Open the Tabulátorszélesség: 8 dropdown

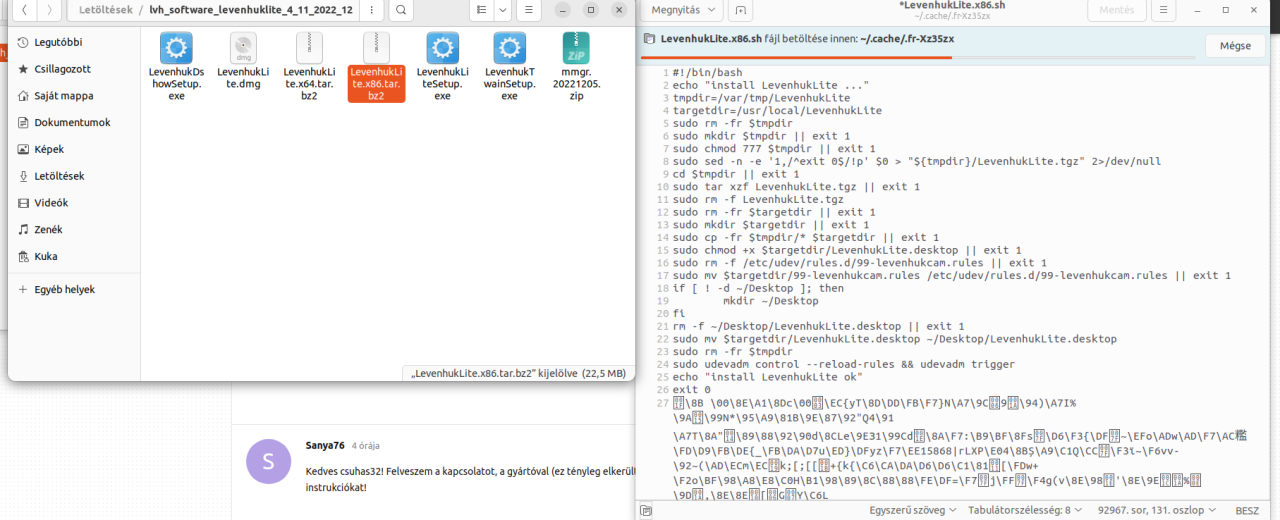(x=1024, y=510)
